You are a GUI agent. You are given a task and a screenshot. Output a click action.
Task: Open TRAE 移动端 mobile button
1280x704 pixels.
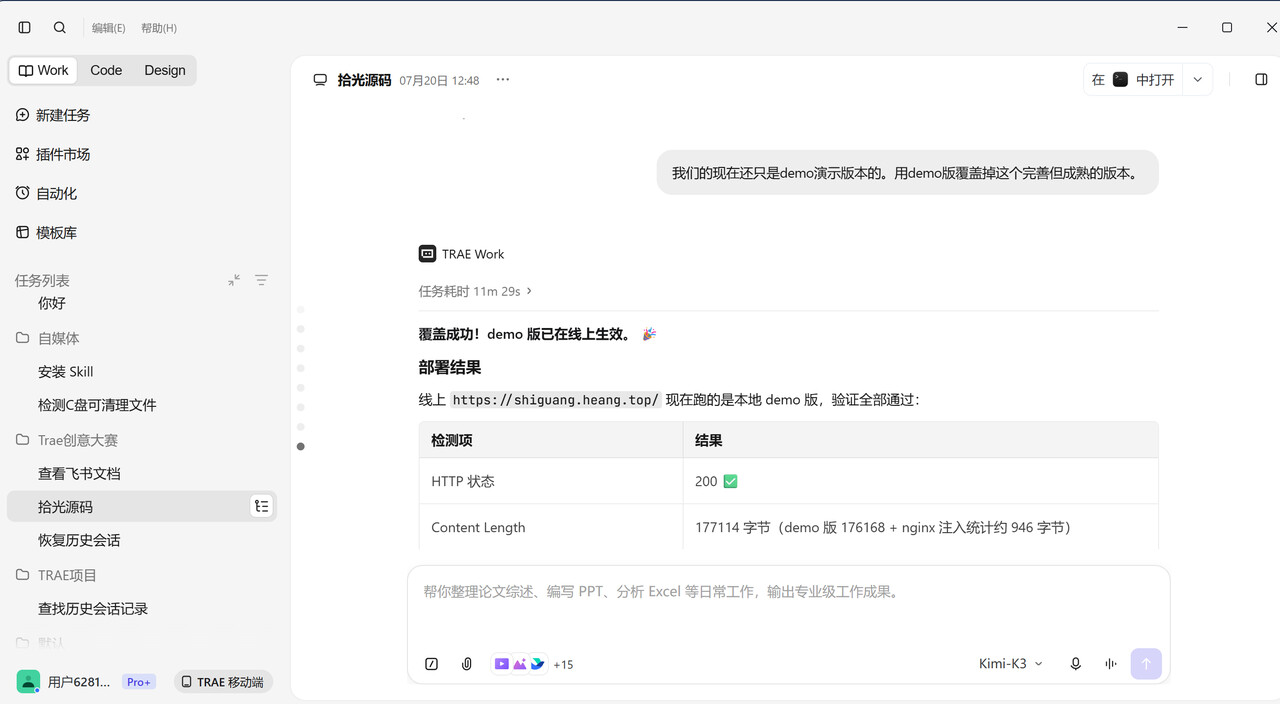(222, 682)
